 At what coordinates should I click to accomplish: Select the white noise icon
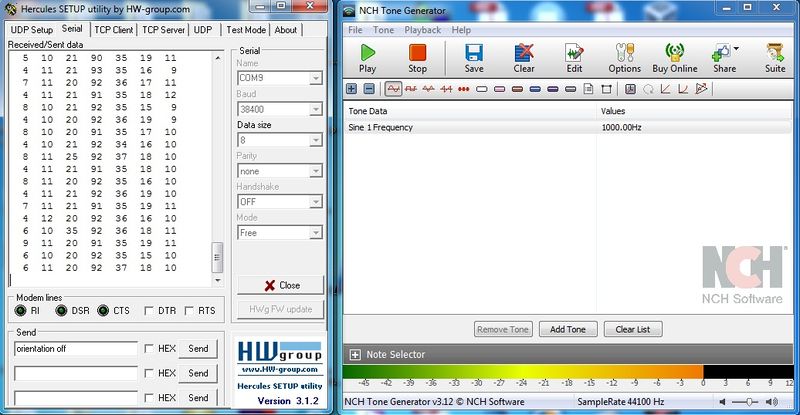[x=482, y=89]
